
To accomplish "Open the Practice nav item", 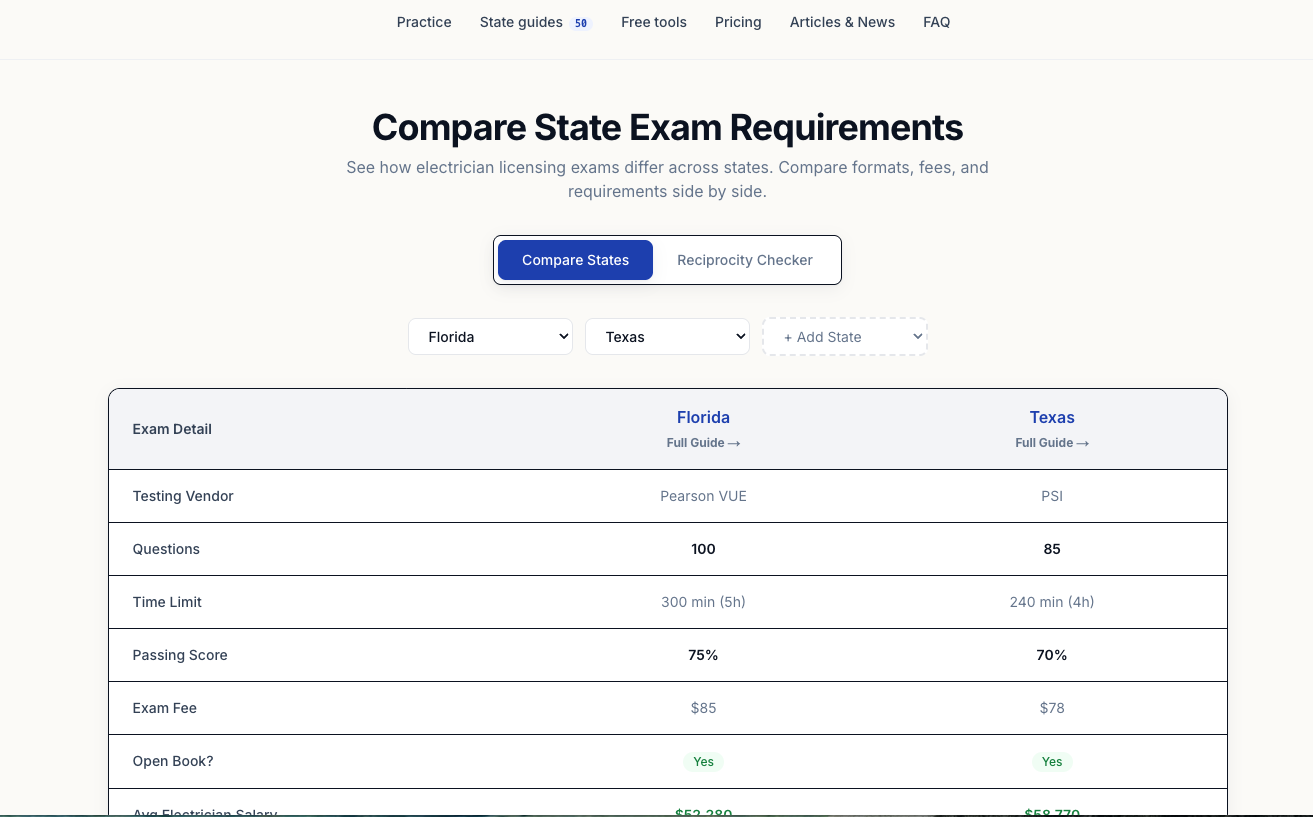I will click(424, 22).
